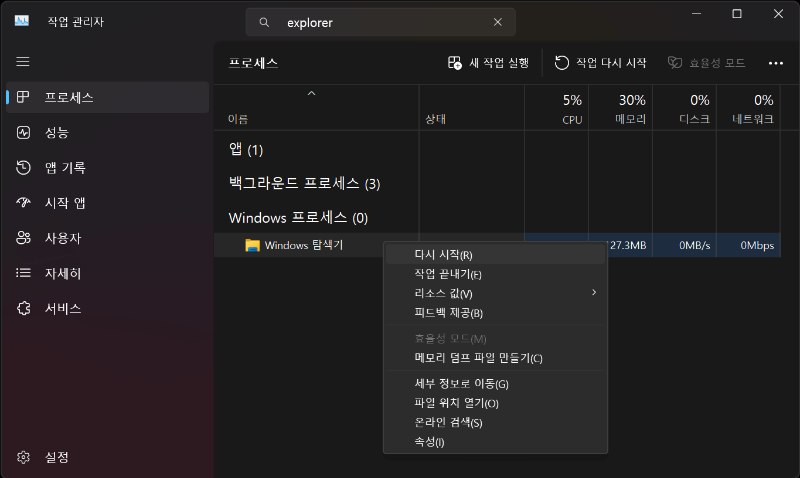
Task: Clear the explorer search text
Action: (497, 22)
